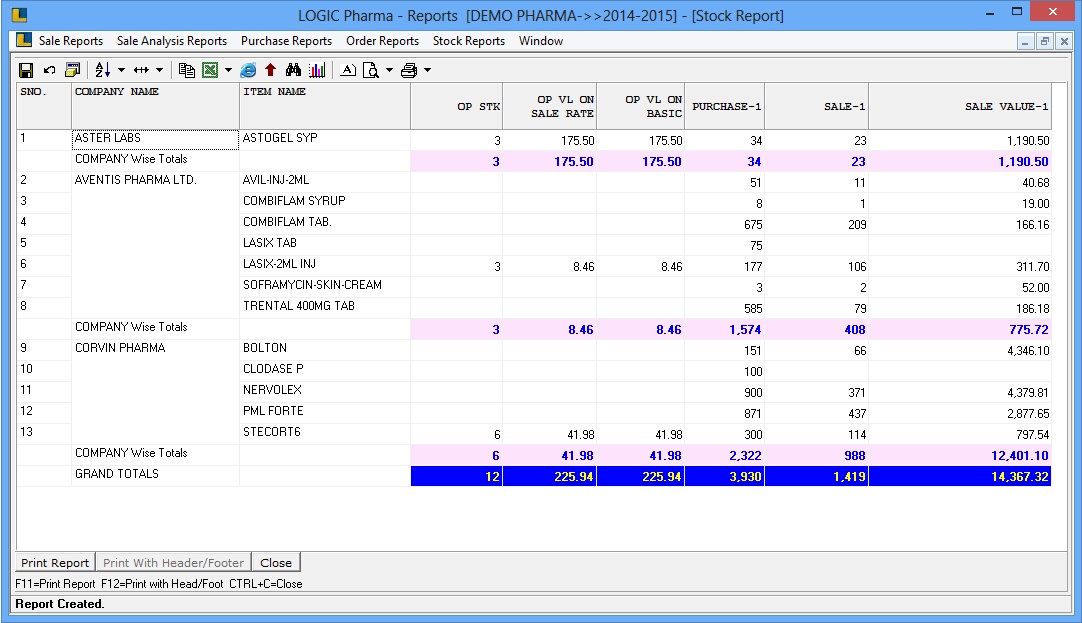
Task: Click the undo arrow toolbar icon
Action: click(49, 70)
